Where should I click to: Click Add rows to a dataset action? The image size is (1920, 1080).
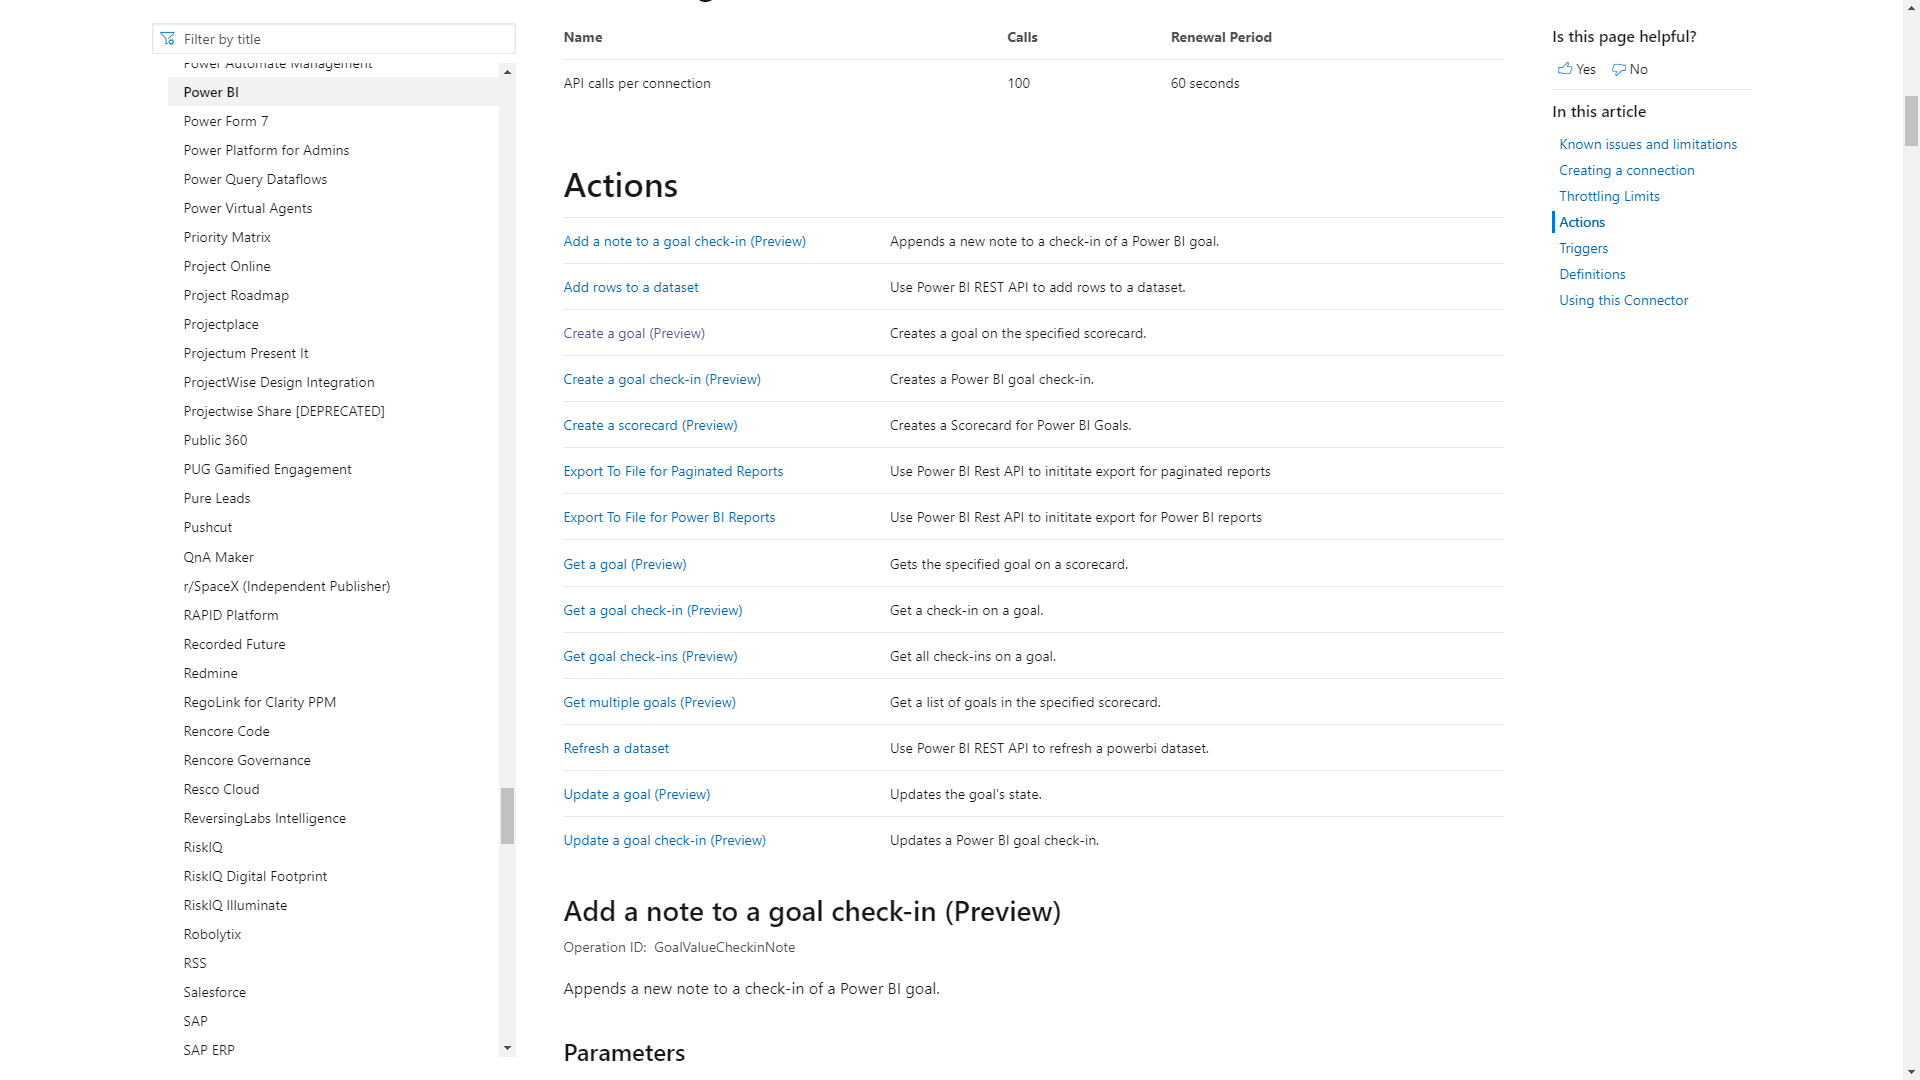[630, 286]
